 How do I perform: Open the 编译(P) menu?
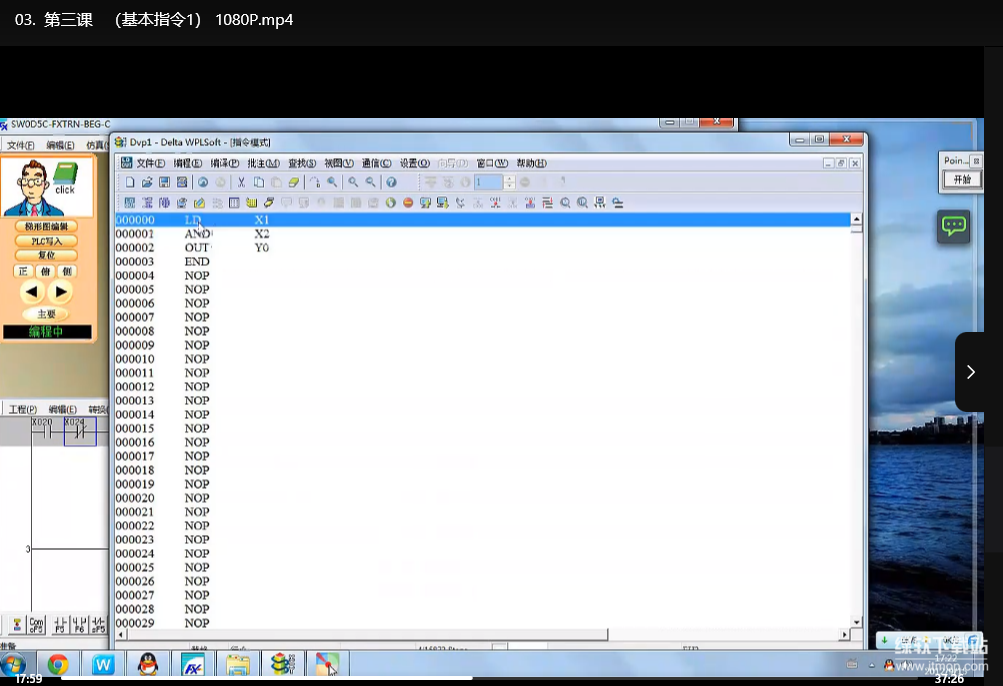point(225,163)
